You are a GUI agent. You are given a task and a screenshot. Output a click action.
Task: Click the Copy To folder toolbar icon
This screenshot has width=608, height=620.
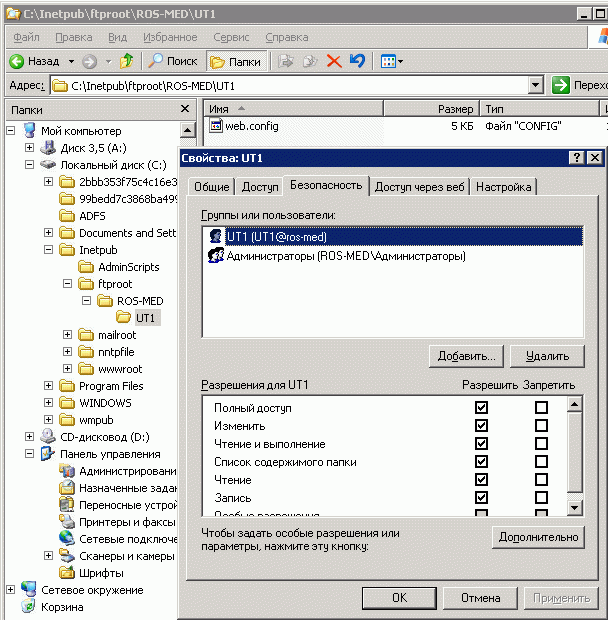pyautogui.click(x=310, y=61)
